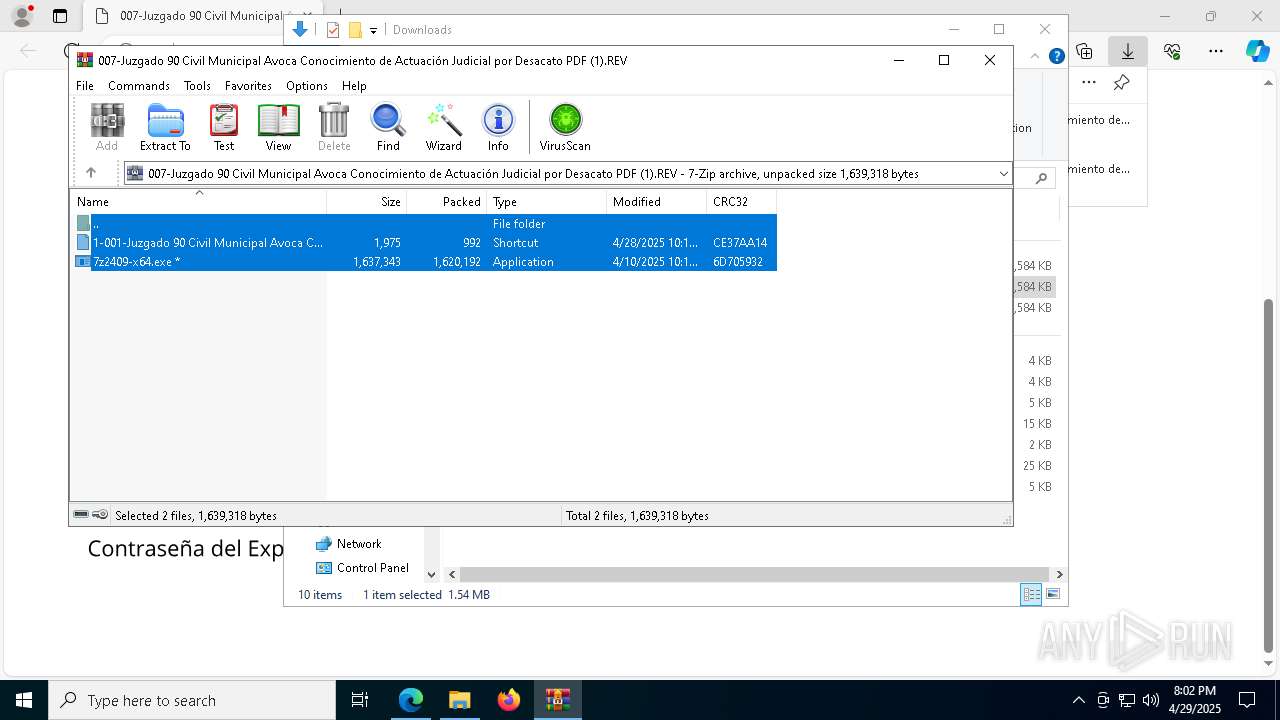Open the Favorites menu
Viewport: 1280px width, 720px height.
(x=248, y=86)
